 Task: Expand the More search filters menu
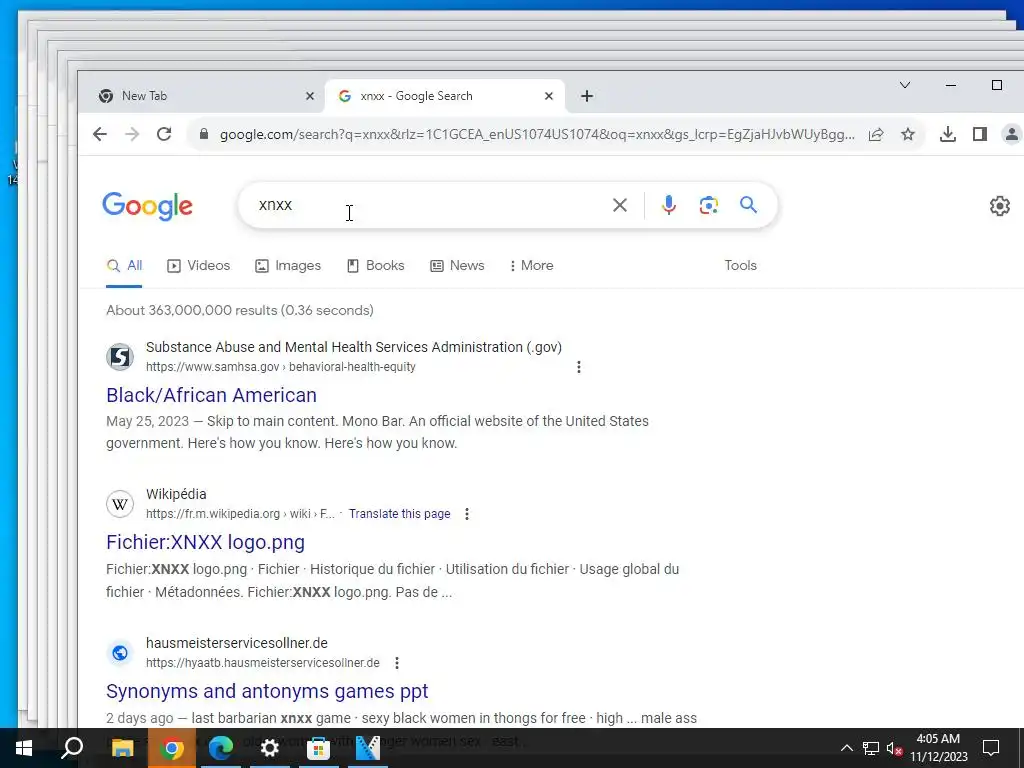point(532,265)
